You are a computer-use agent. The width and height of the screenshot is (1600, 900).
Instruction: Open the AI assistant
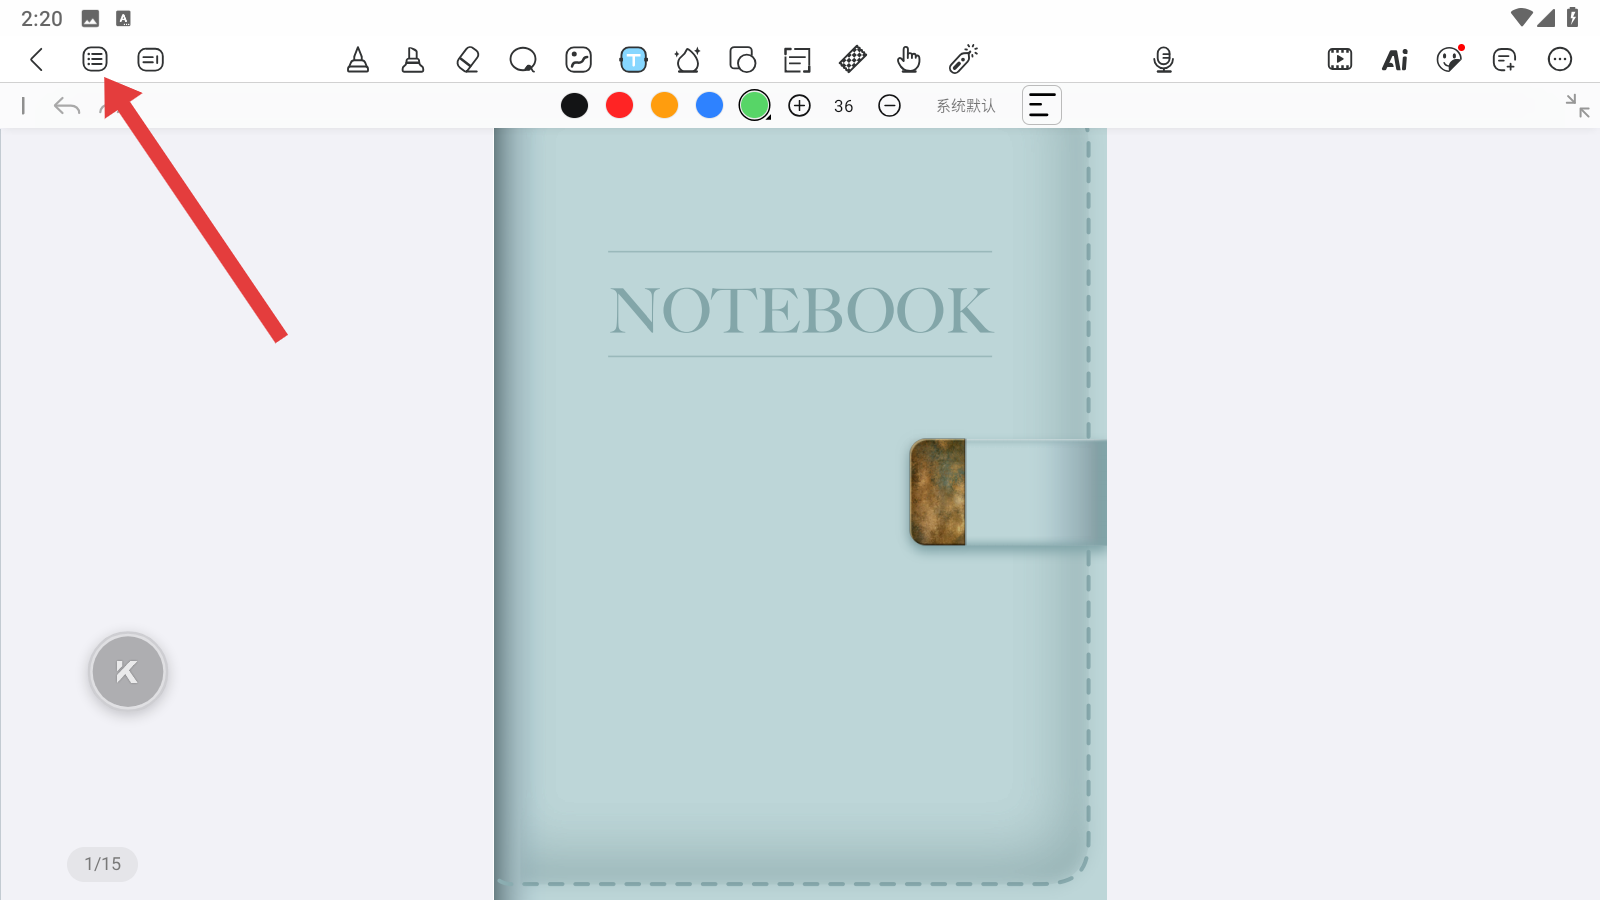point(1394,60)
